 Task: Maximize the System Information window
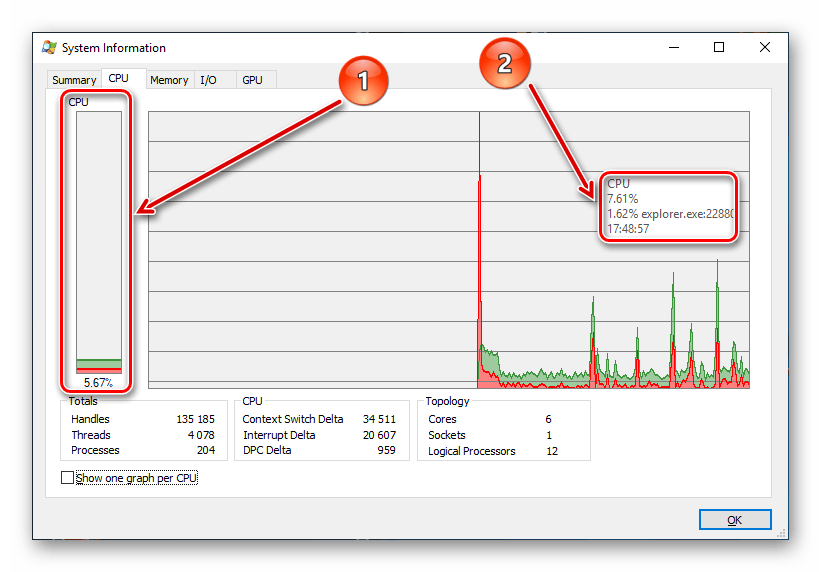[x=718, y=47]
